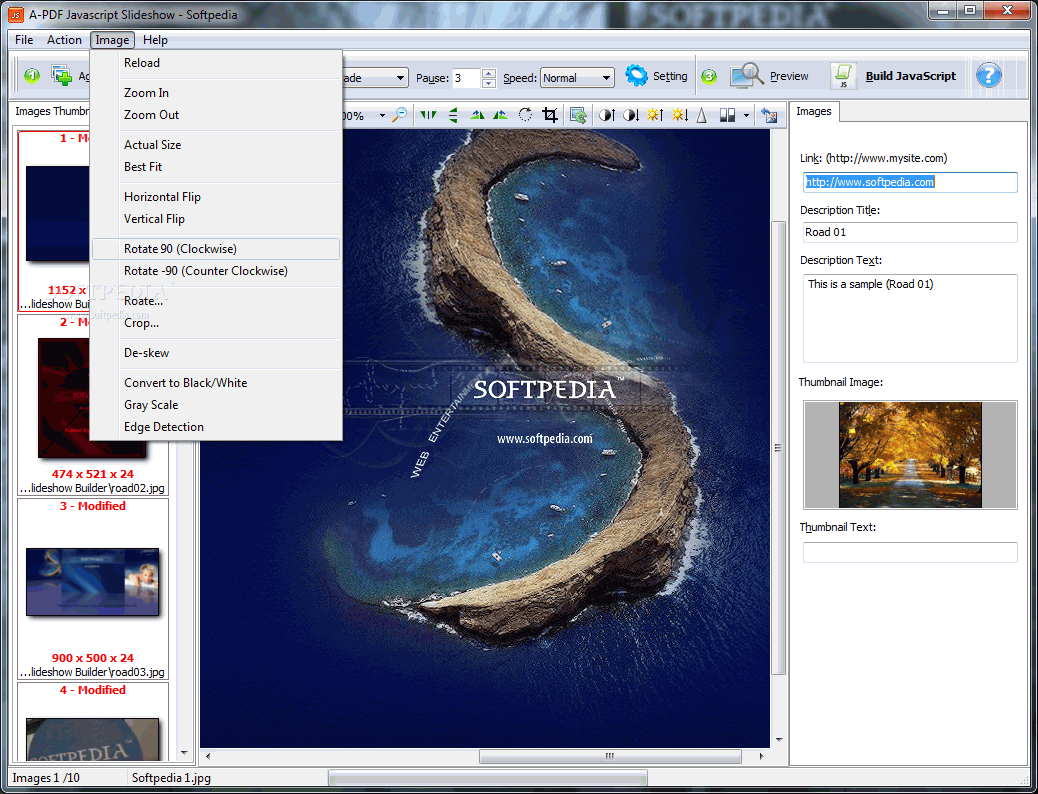Select Edge Detection menu item
This screenshot has height=794, width=1038.
tap(216, 427)
